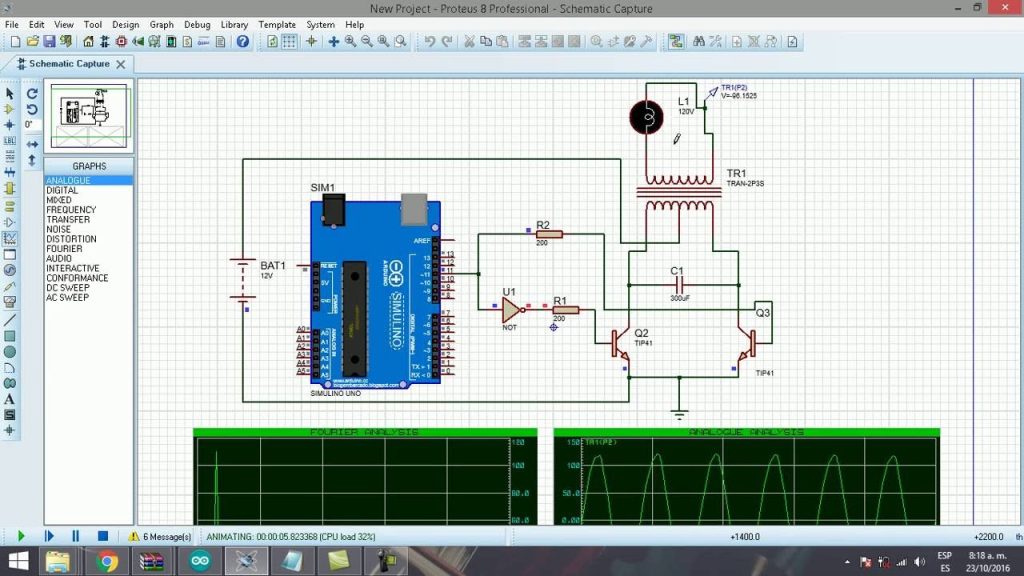Image resolution: width=1024 pixels, height=576 pixels.
Task: Open the PCB Layout icon in toolbar
Action: tap(121, 42)
